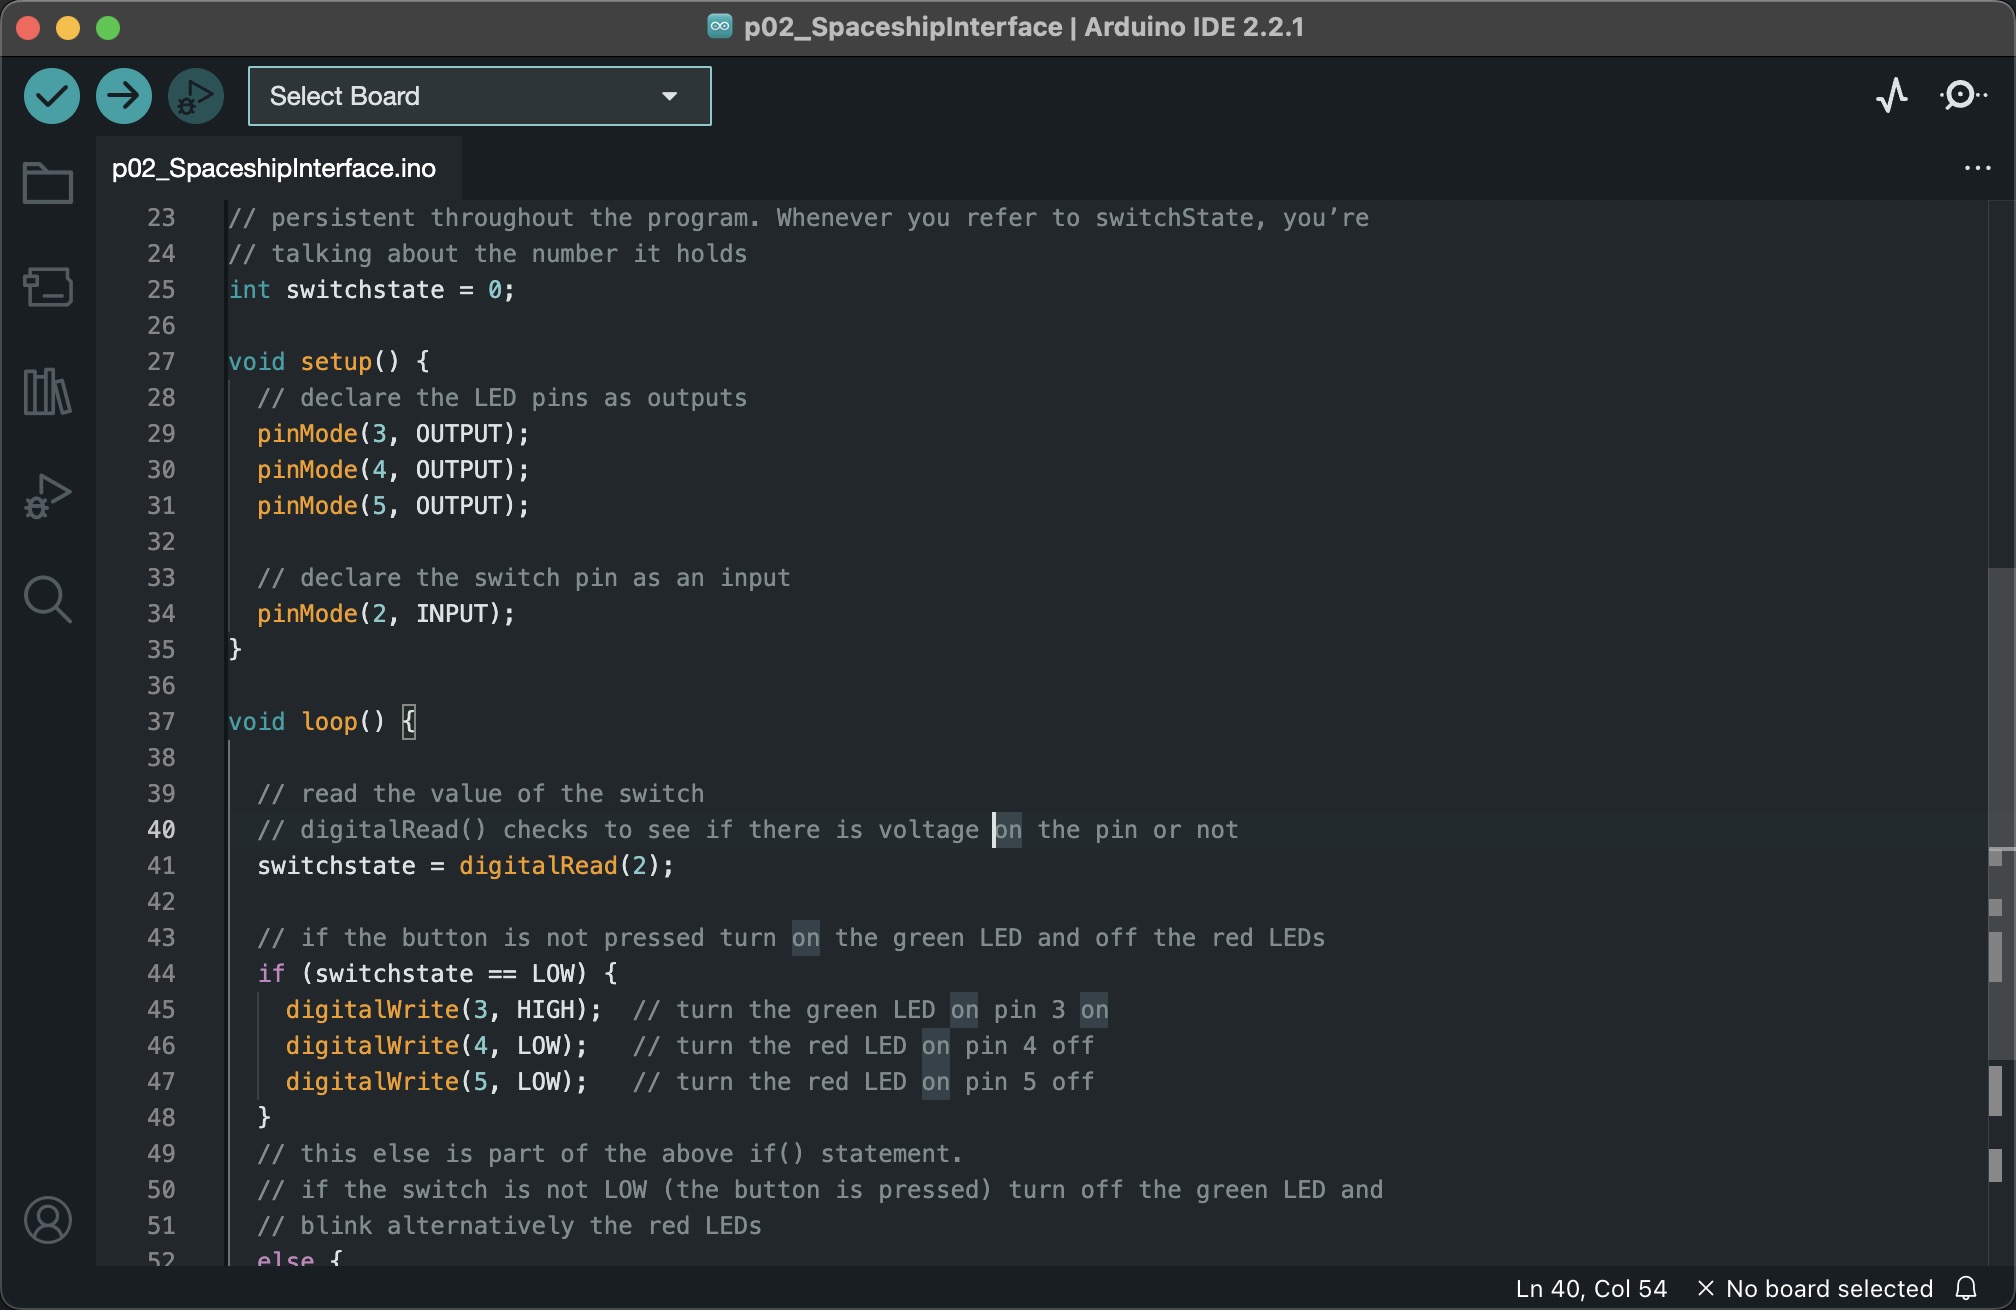Viewport: 2016px width, 1310px height.
Task: Open the tab's three-dots more menu
Action: point(1977,168)
